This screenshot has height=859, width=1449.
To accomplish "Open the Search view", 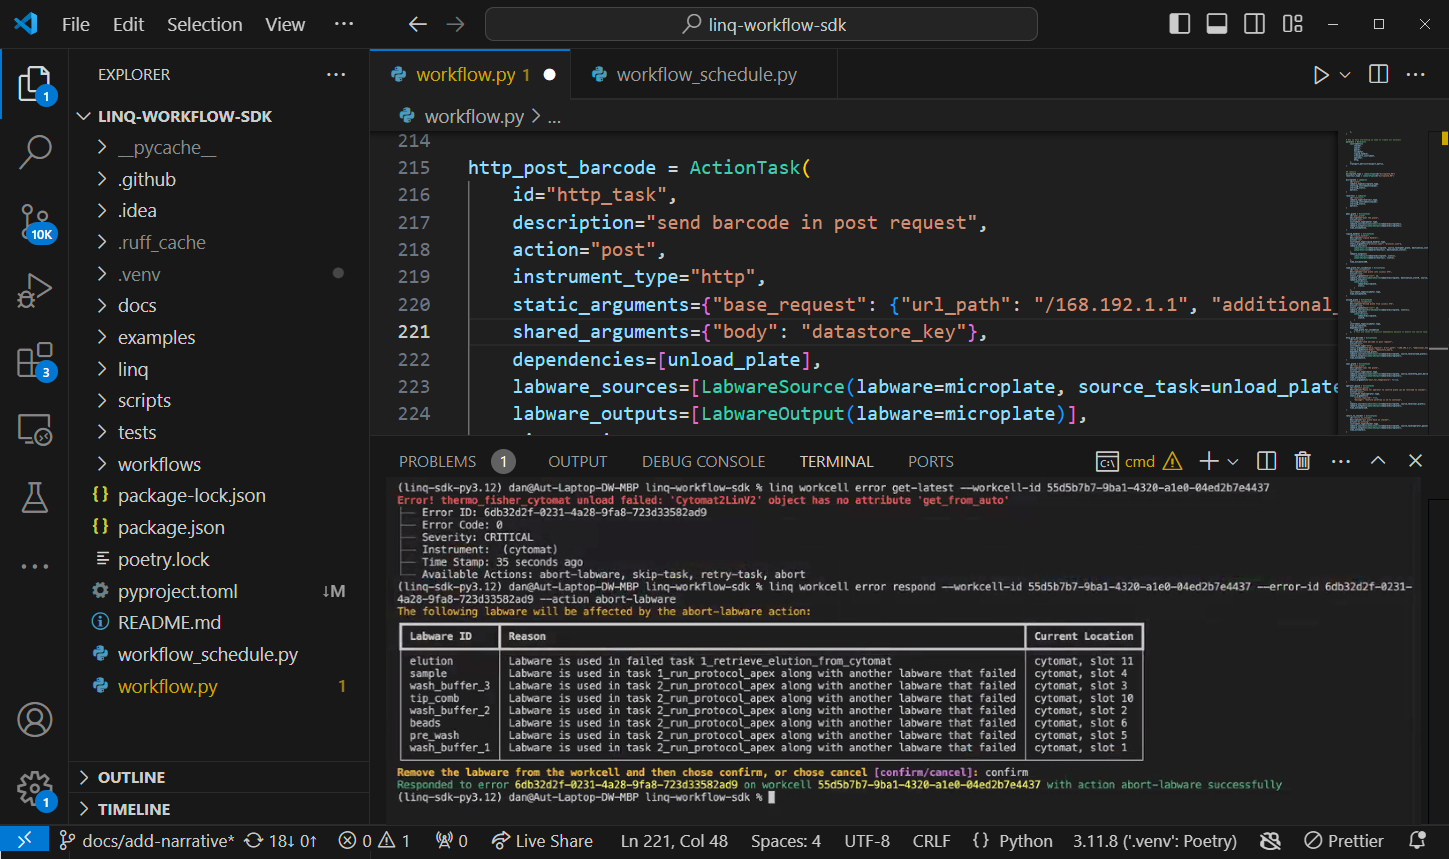I will (x=36, y=152).
